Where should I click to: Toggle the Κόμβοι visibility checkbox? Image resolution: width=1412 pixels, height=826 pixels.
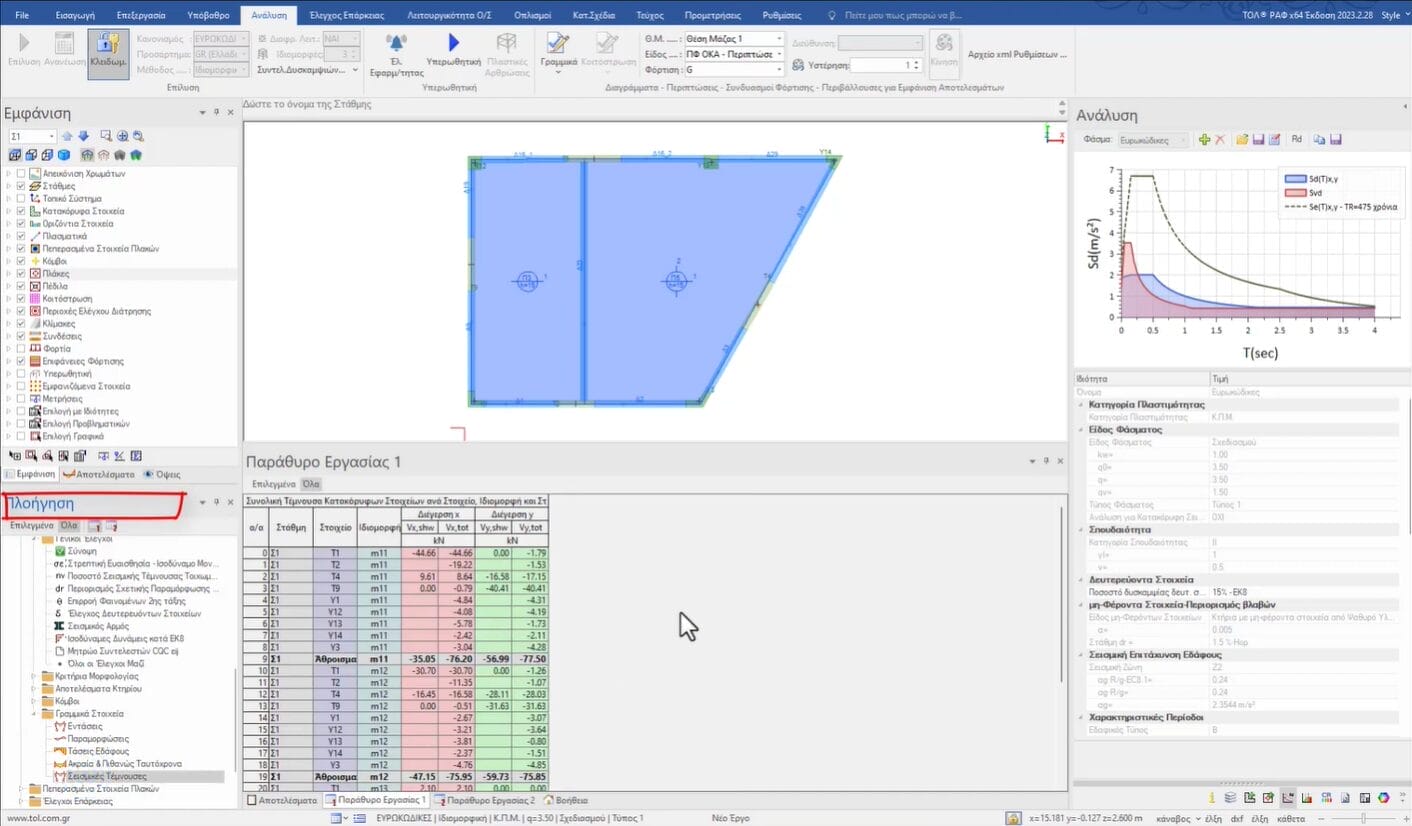[x=22, y=261]
